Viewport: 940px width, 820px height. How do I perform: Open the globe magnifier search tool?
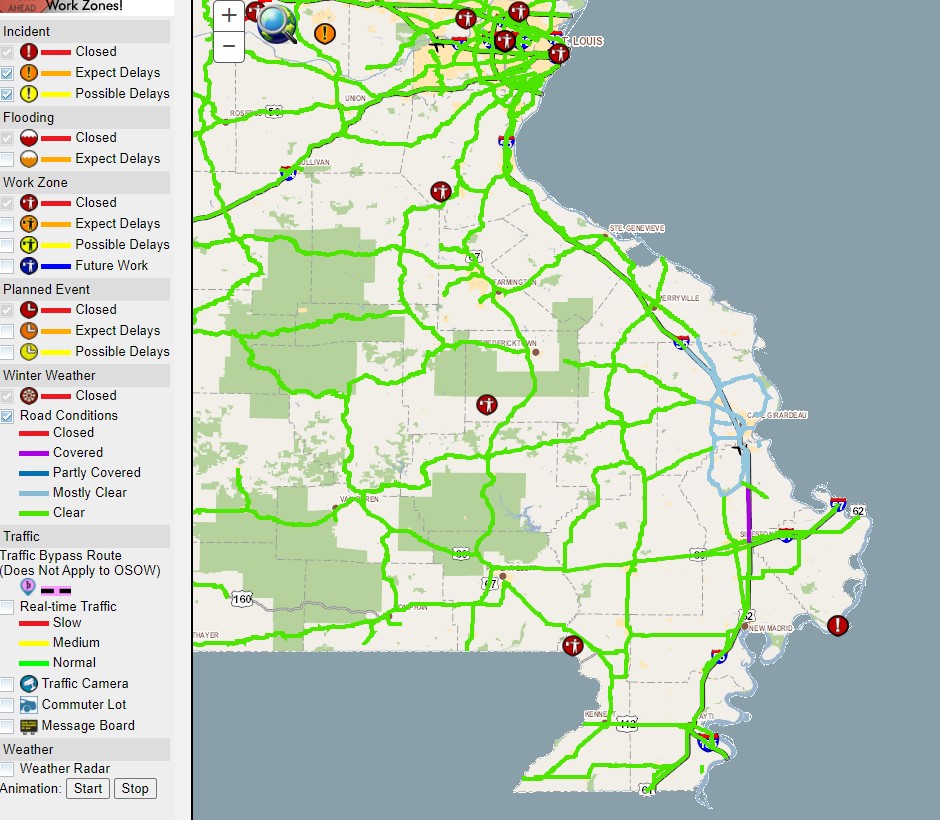point(276,25)
